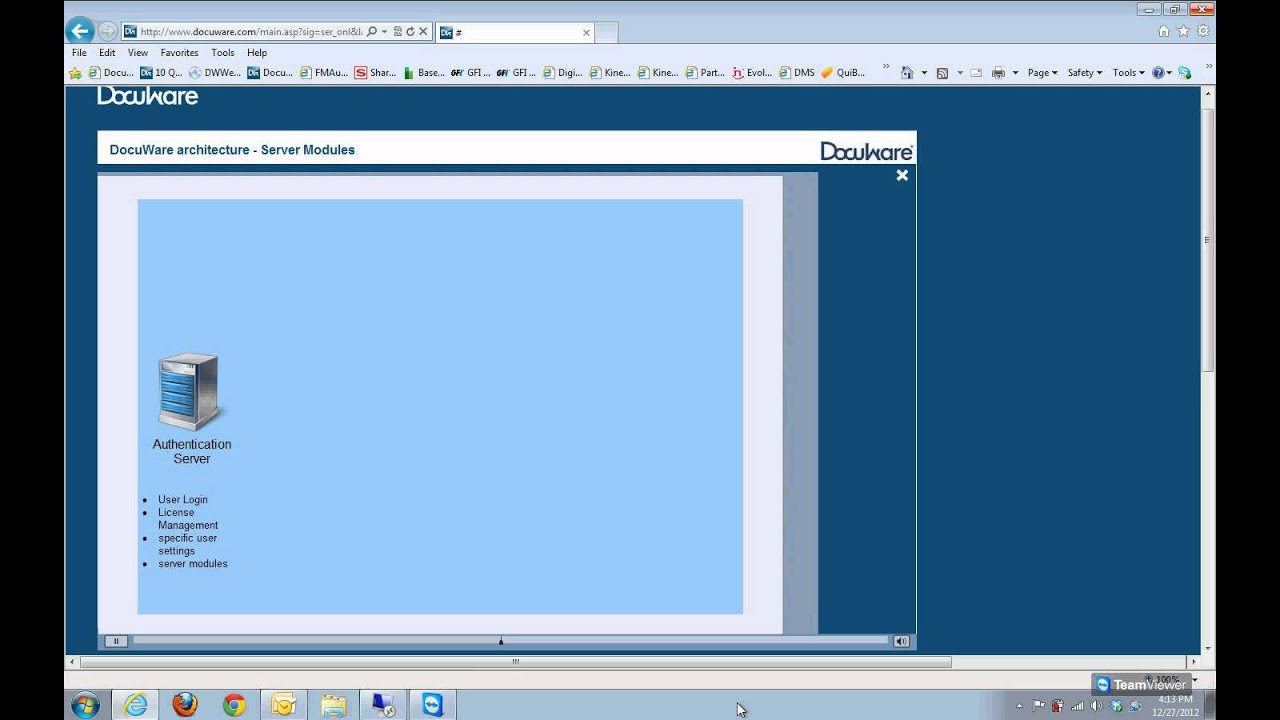The height and width of the screenshot is (720, 1280).
Task: Select the browser tab titled #
Action: point(515,32)
